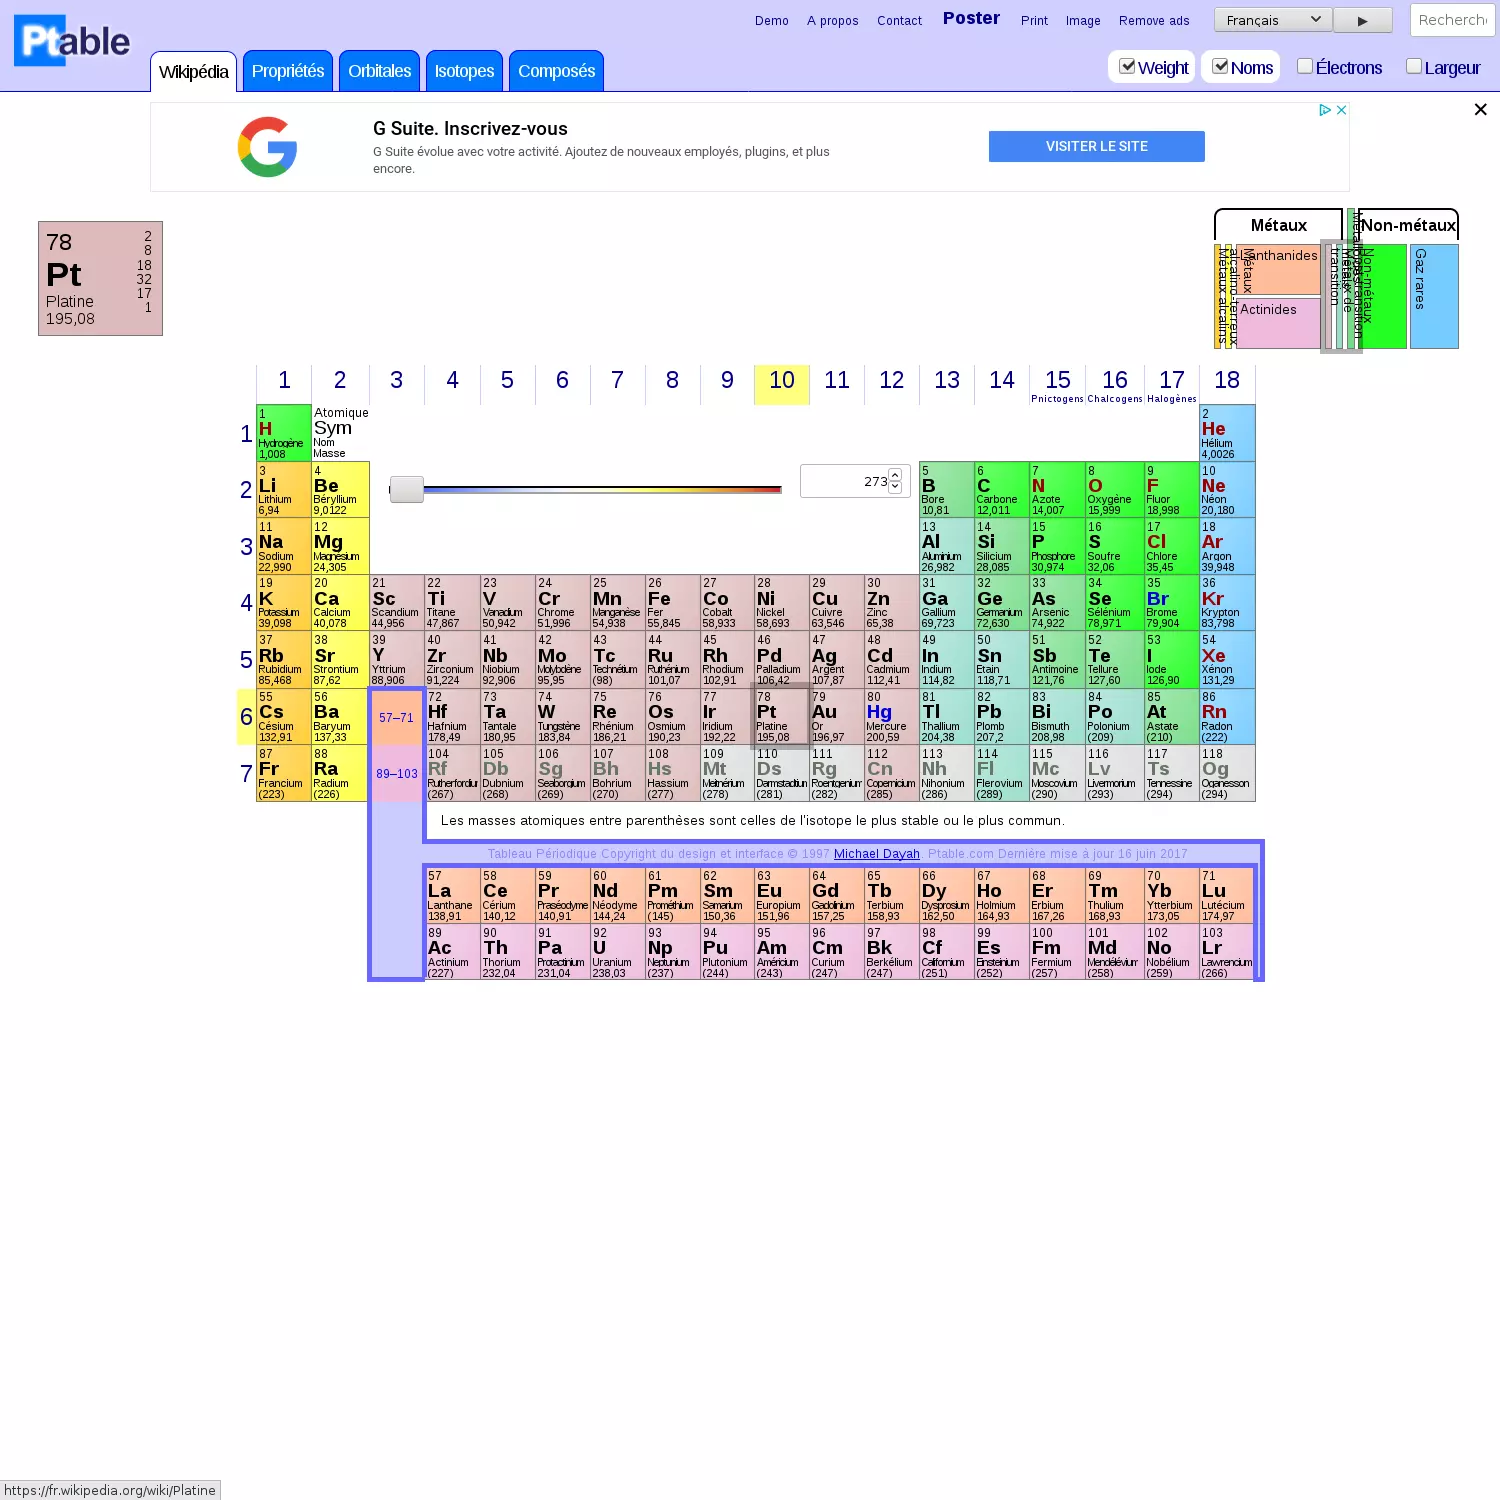Open the Français language dropdown
This screenshot has width=1500, height=1500.
[x=1272, y=20]
